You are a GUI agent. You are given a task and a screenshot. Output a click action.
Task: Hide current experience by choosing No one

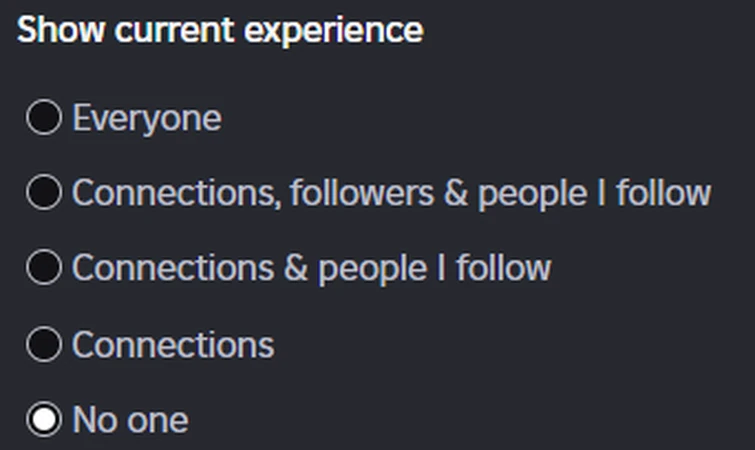(x=44, y=419)
